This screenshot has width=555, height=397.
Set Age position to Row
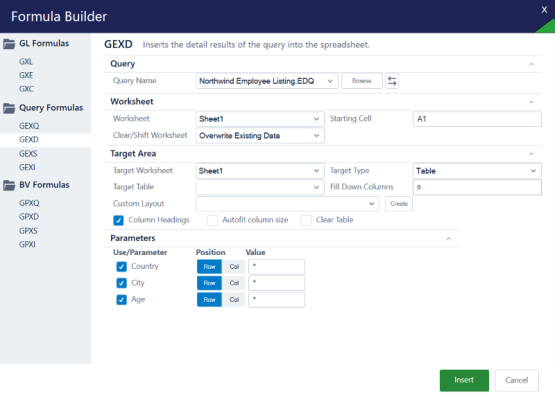[209, 300]
